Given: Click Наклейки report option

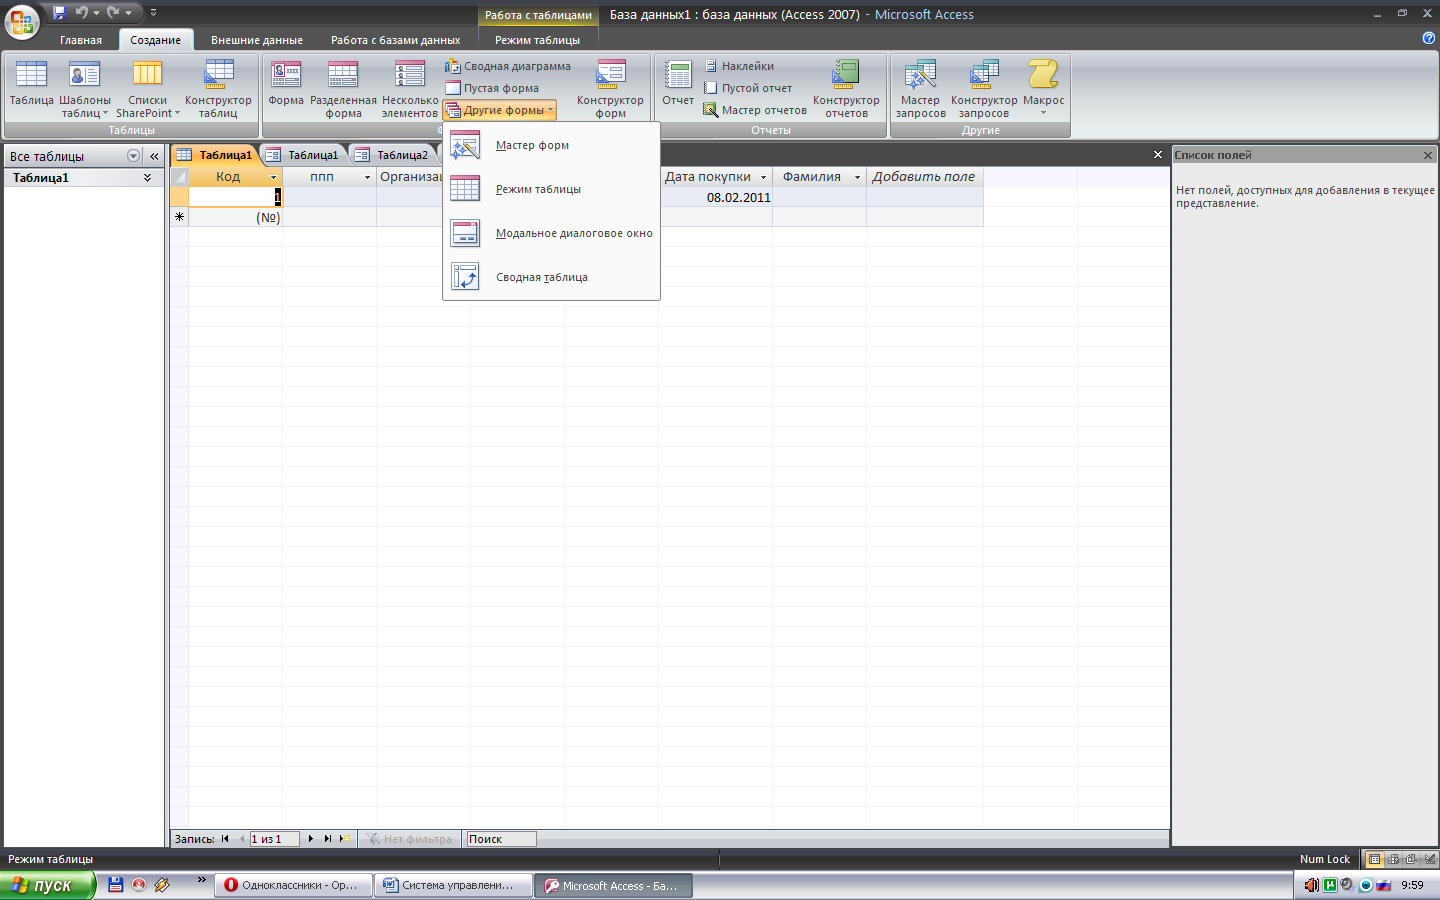Looking at the screenshot, I should pos(739,66).
